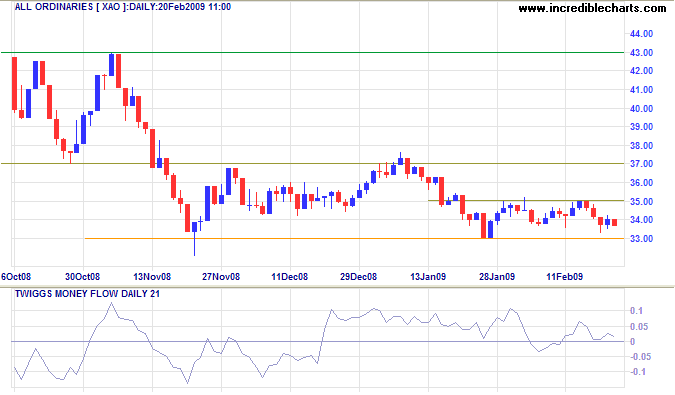Select the 29Dec08 date axis label
Image resolution: width=675 pixels, height=395 pixels.
pyautogui.click(x=359, y=277)
